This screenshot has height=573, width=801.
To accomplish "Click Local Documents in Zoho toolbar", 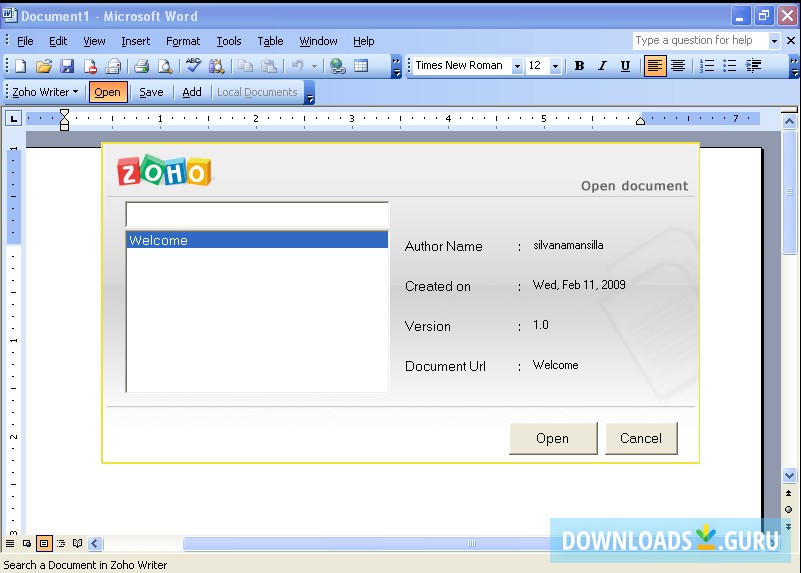I will point(257,92).
